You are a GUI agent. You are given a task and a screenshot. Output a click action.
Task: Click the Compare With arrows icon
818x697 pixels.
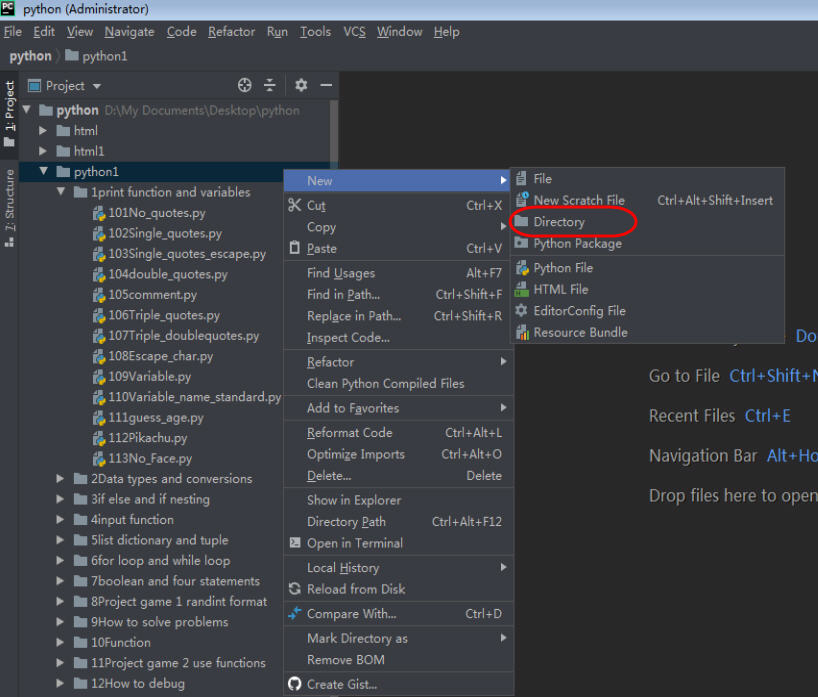pyautogui.click(x=295, y=614)
